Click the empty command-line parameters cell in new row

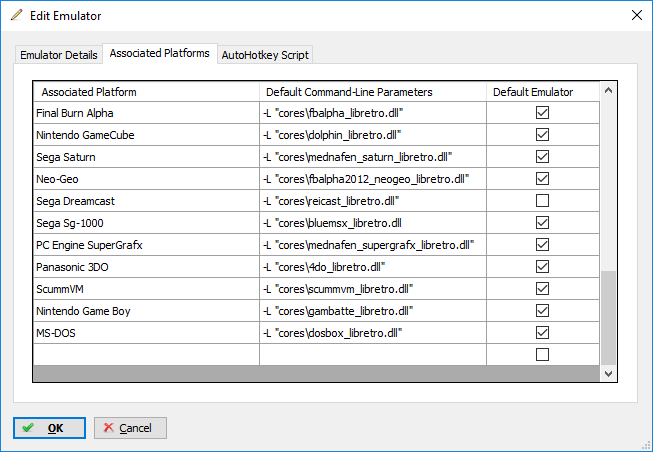[373, 355]
